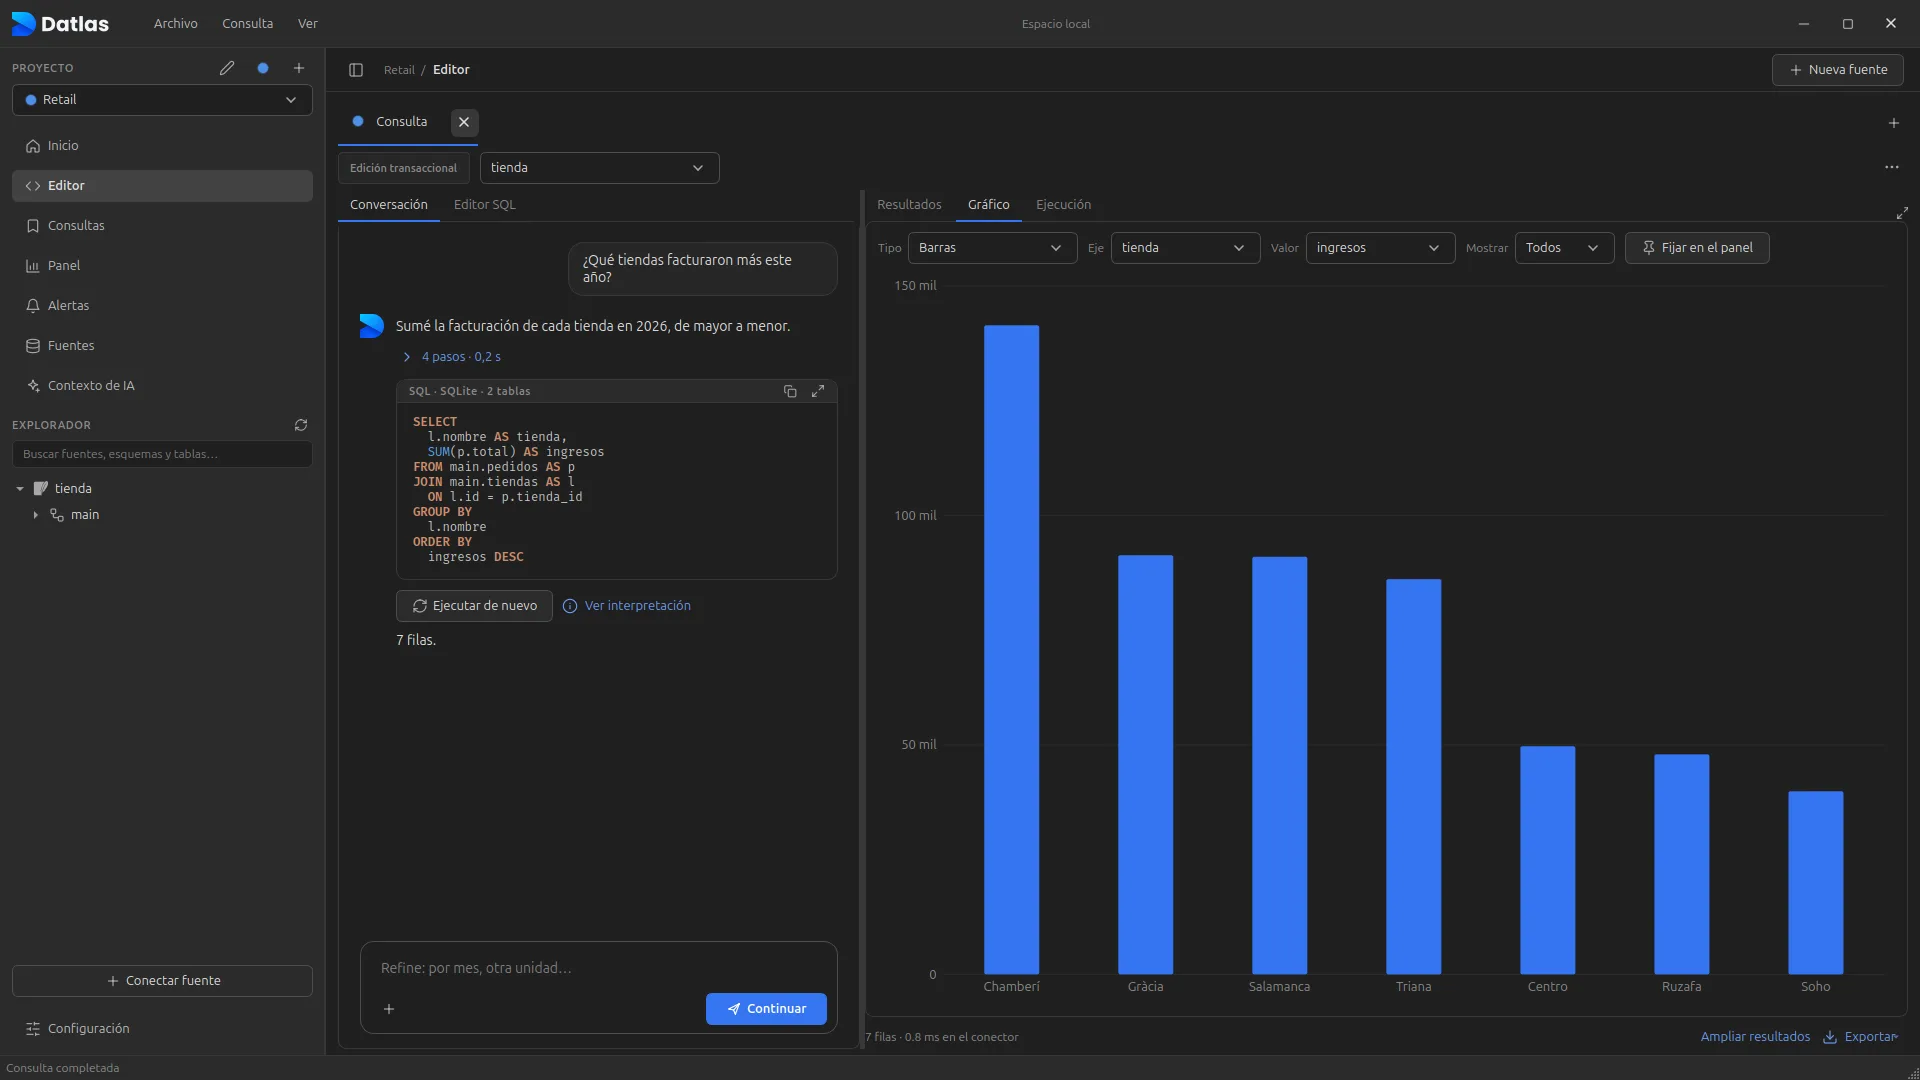The image size is (1920, 1080).
Task: Go to Inicio in sidebar
Action: click(x=162, y=146)
